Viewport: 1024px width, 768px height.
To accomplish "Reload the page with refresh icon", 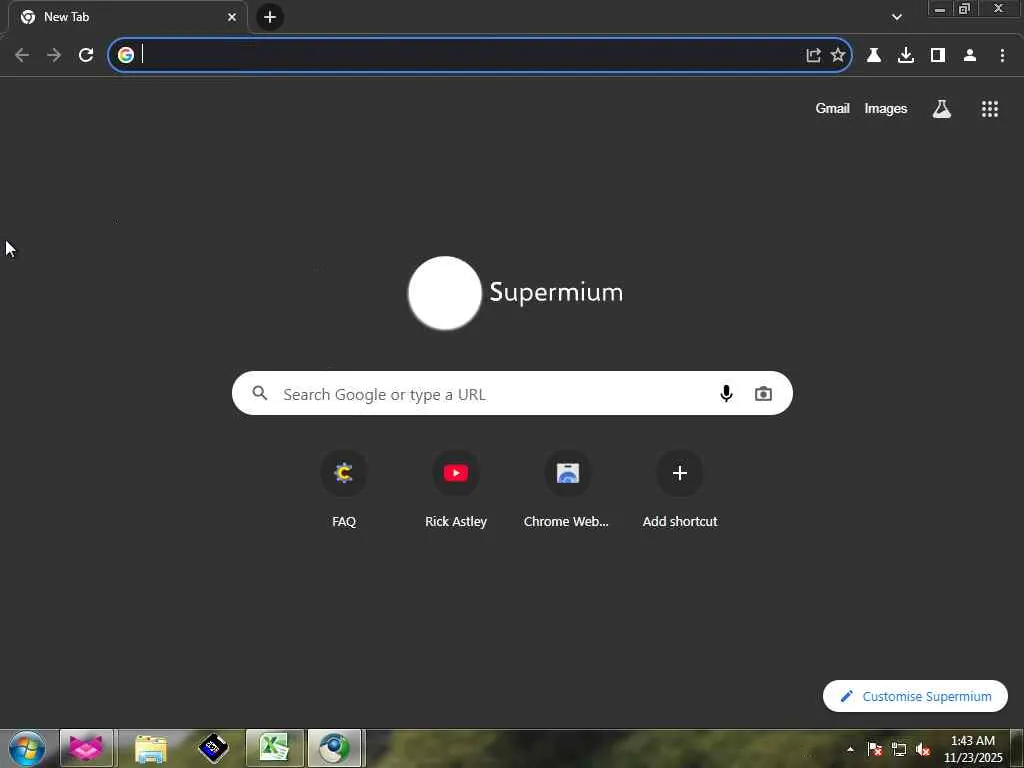I will tap(86, 55).
